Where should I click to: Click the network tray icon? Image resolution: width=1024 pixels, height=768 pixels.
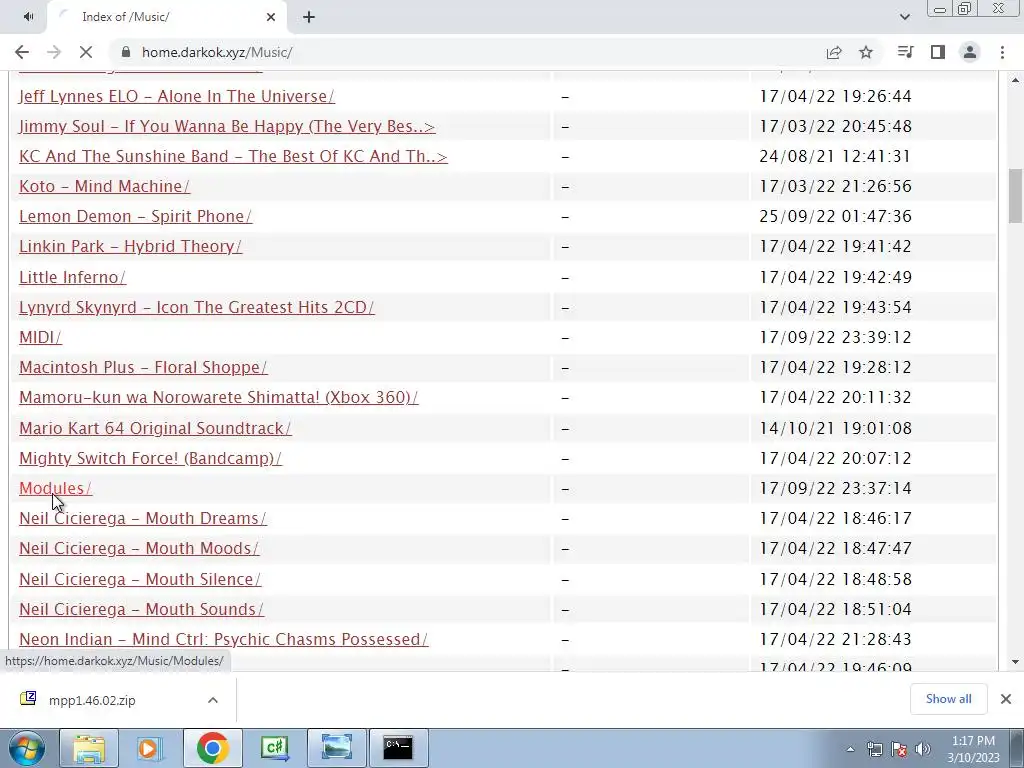(874, 749)
